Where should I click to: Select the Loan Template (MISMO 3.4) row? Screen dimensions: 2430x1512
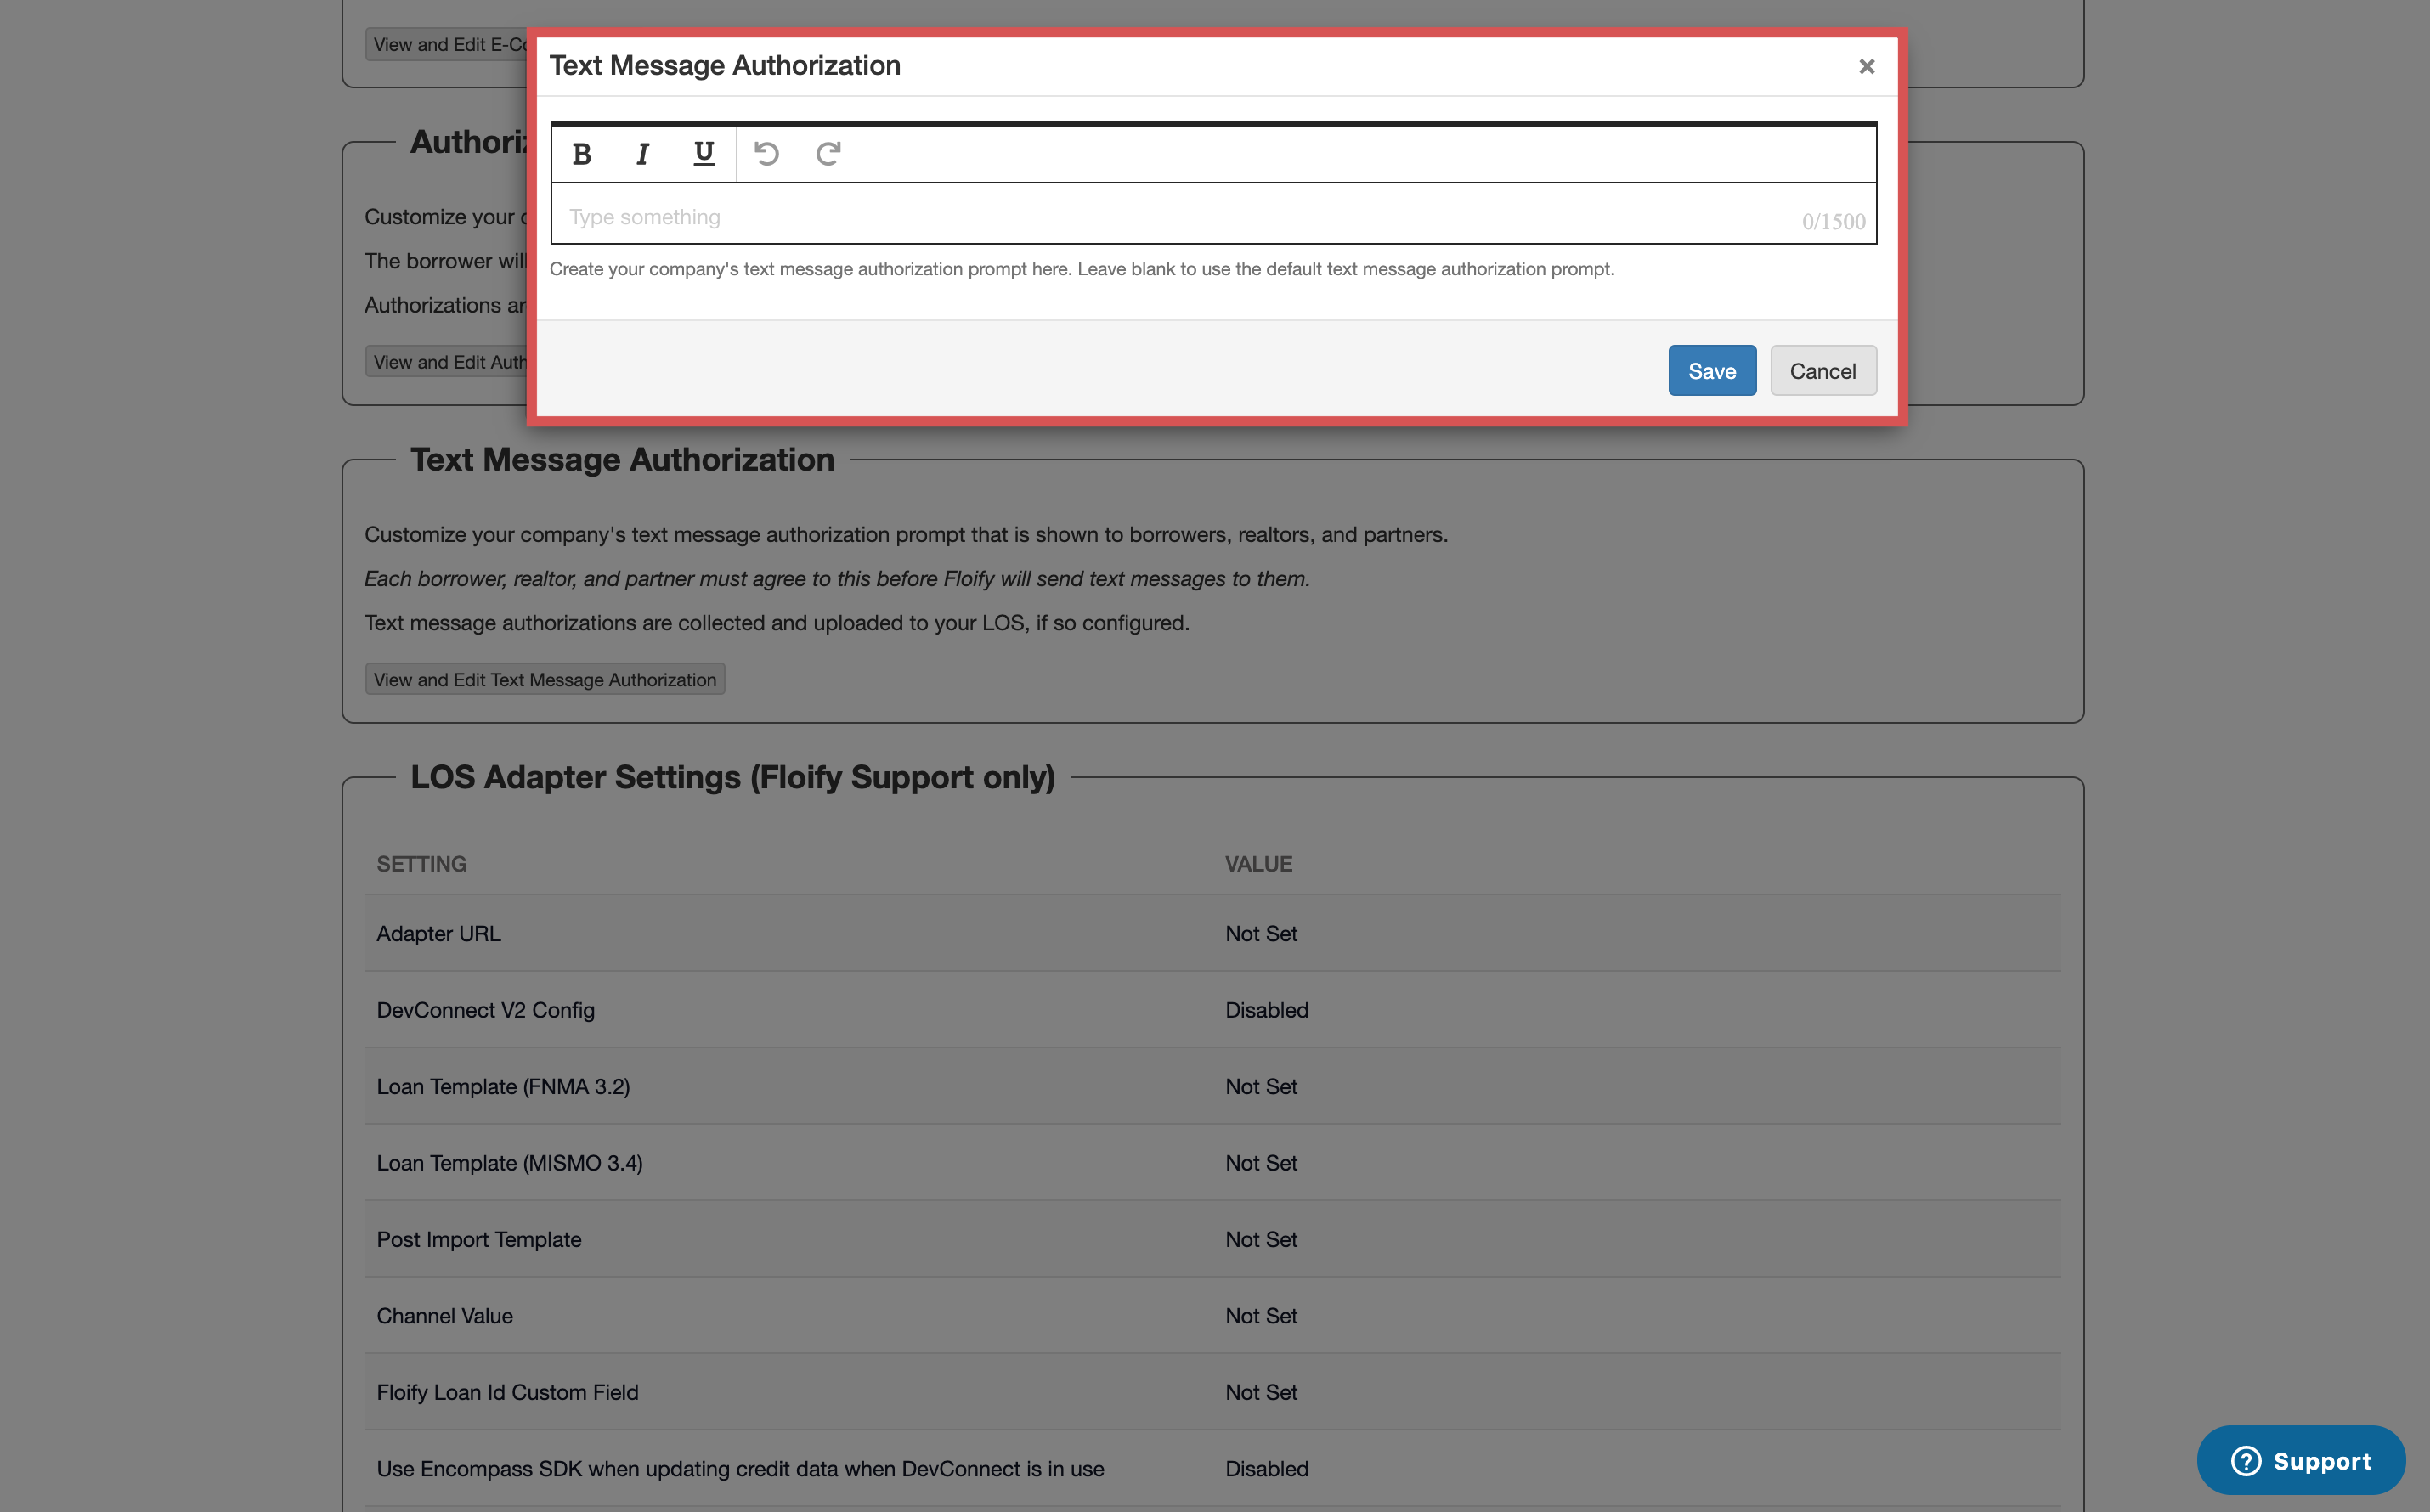point(509,1162)
